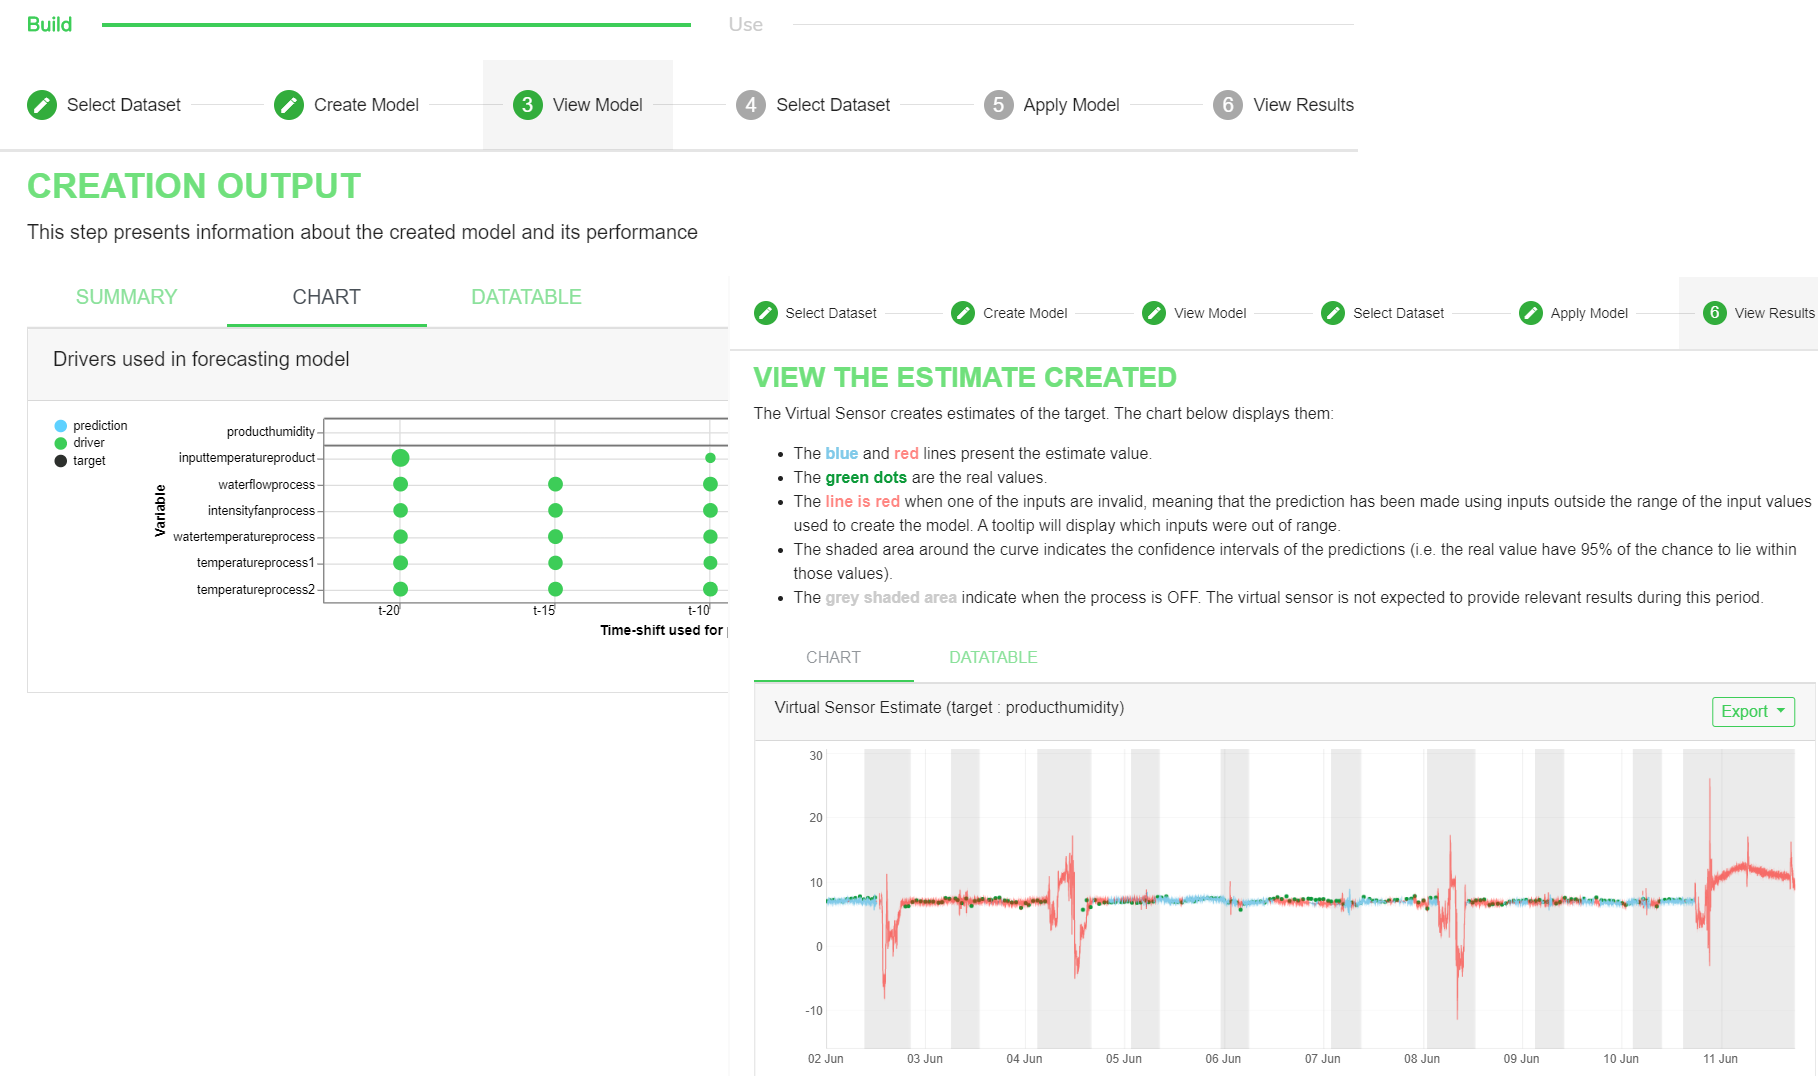1818x1076 pixels.
Task: Click the 05 Jun axis label
Action: 1123,1059
